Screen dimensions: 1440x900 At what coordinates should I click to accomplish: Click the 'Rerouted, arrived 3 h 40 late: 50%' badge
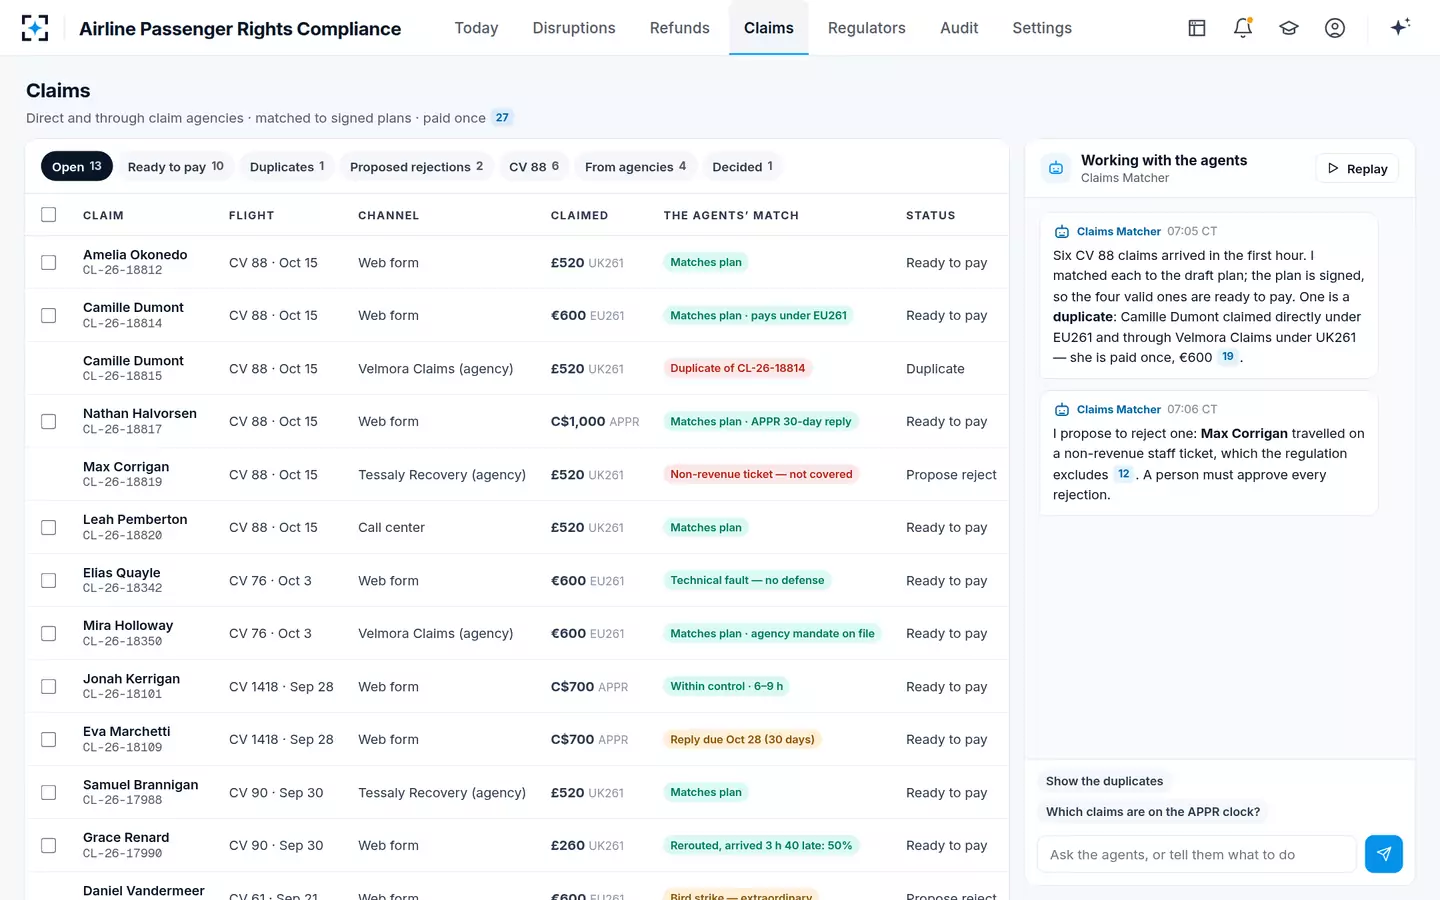762,845
